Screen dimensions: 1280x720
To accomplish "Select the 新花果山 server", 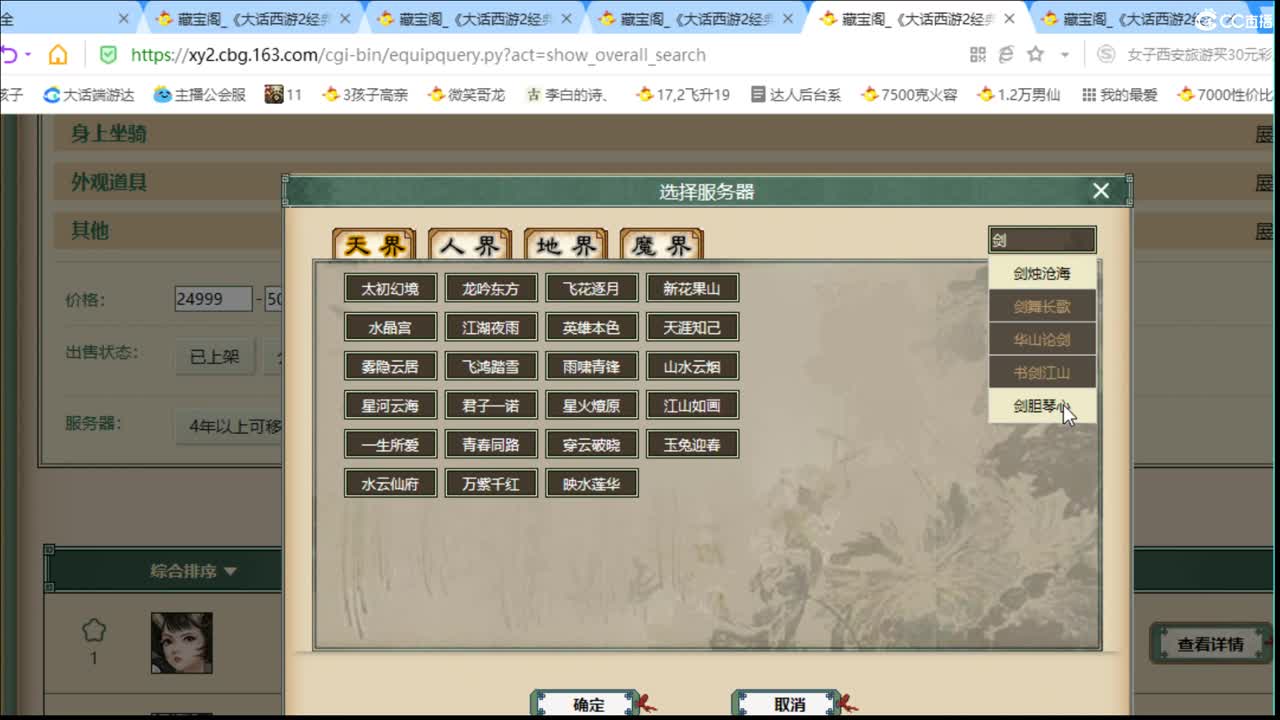I will coord(692,288).
